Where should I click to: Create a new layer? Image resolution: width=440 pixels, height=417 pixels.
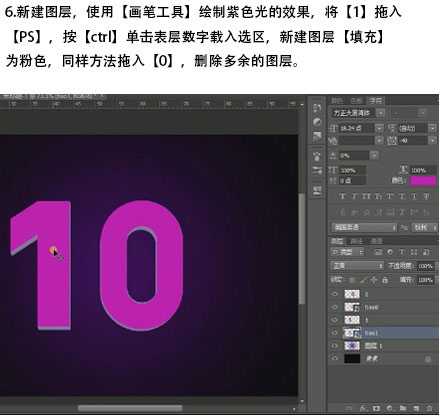416,408
